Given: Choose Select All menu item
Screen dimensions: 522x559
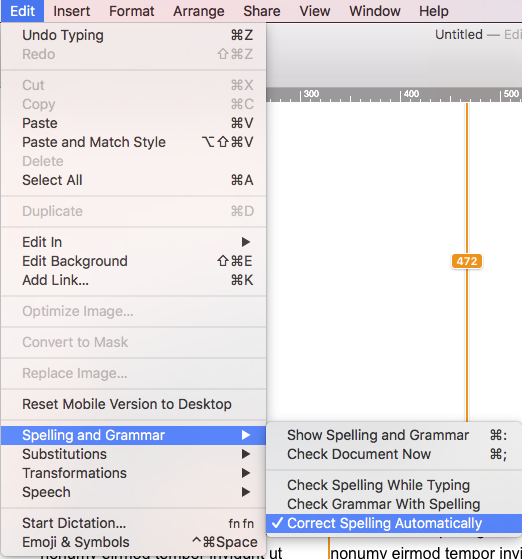Looking at the screenshot, I should coord(133,180).
